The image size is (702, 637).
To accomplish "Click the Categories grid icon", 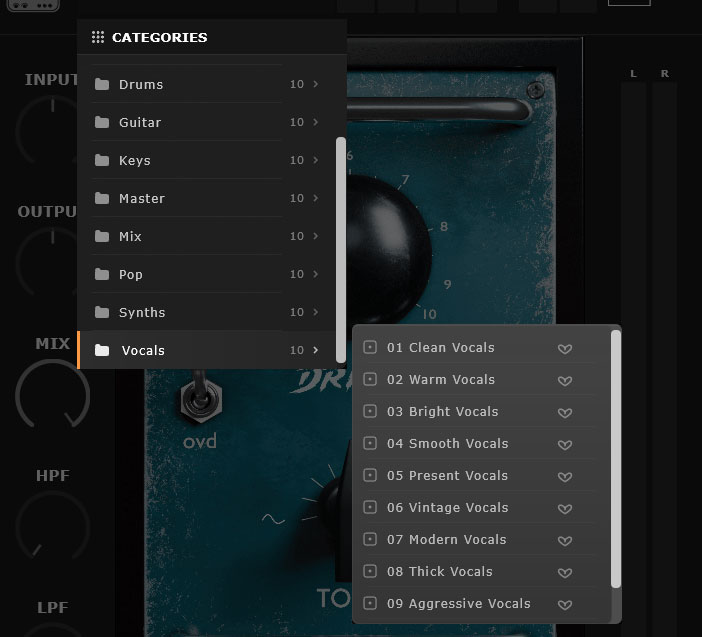I will click(x=98, y=38).
